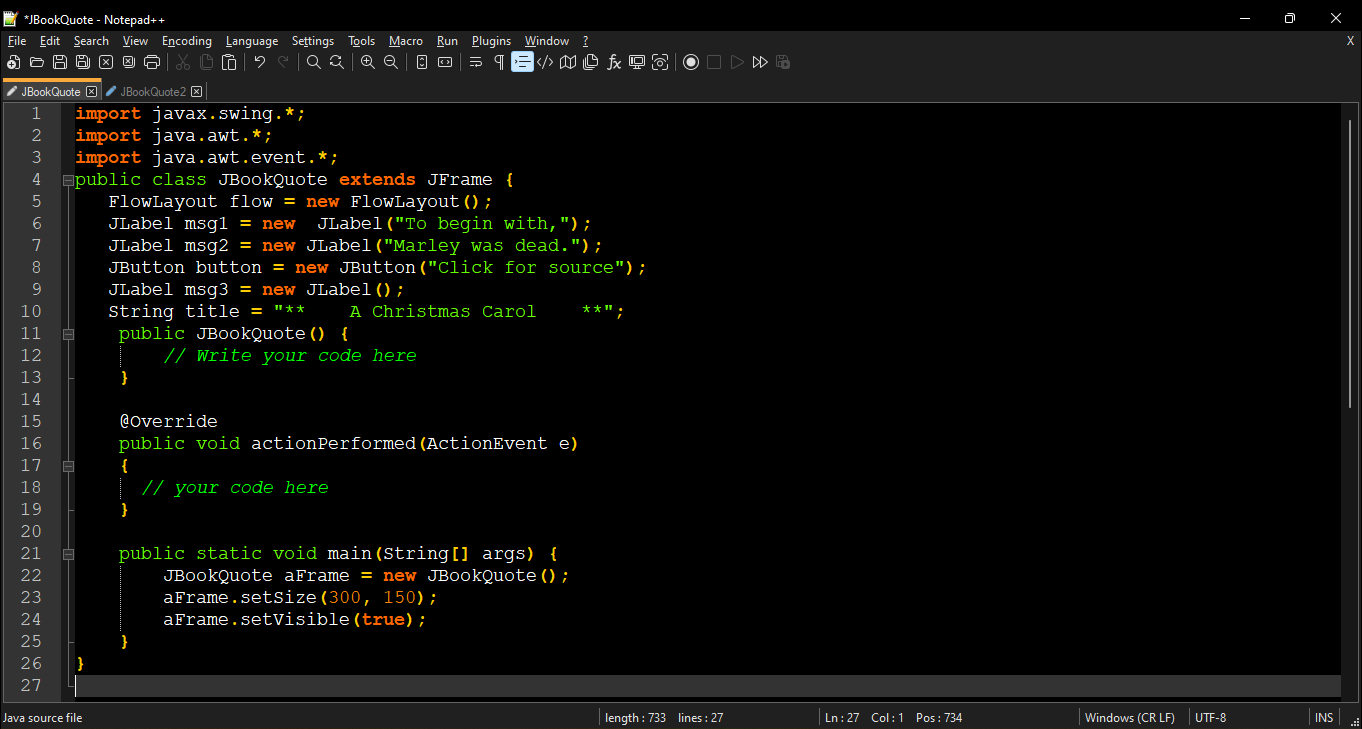Open a file using the folder toolbar icon
The width and height of the screenshot is (1362, 729).
(x=37, y=62)
